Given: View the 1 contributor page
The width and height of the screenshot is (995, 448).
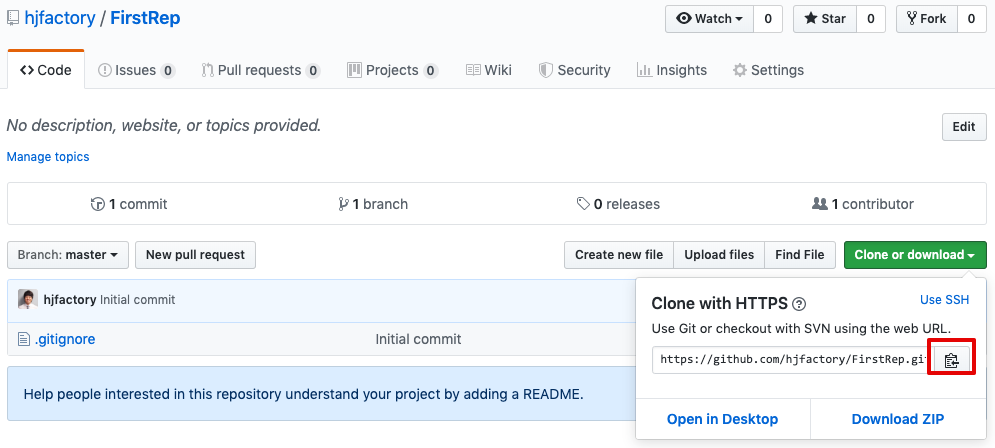Looking at the screenshot, I should point(863,204).
